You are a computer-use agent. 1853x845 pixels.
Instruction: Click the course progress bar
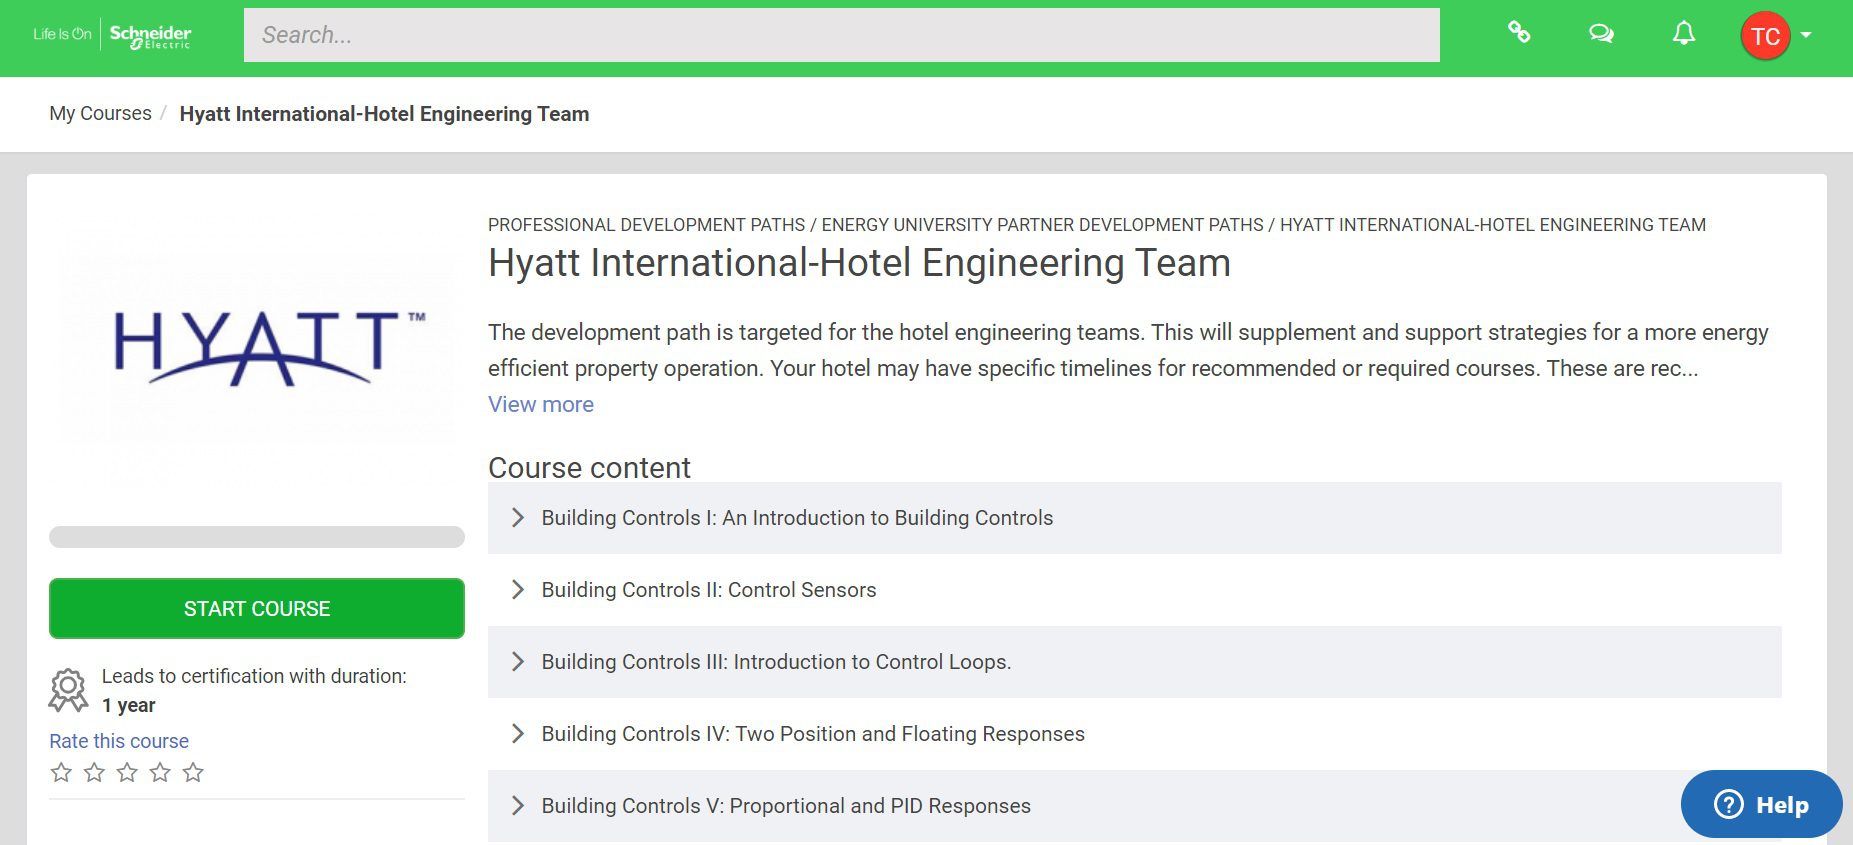pyautogui.click(x=257, y=537)
